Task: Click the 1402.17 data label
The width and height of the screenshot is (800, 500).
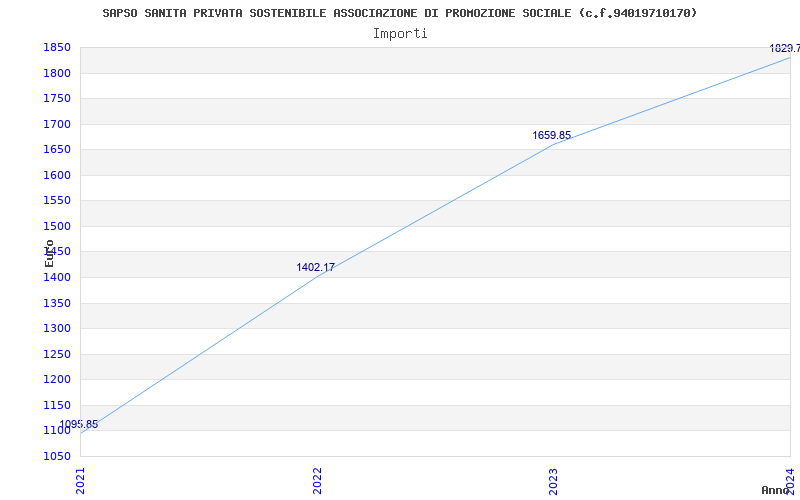Action: tap(315, 267)
